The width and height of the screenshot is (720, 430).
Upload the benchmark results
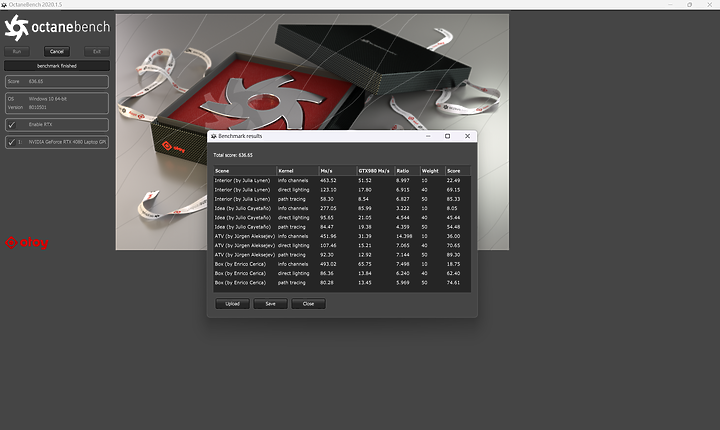(232, 304)
